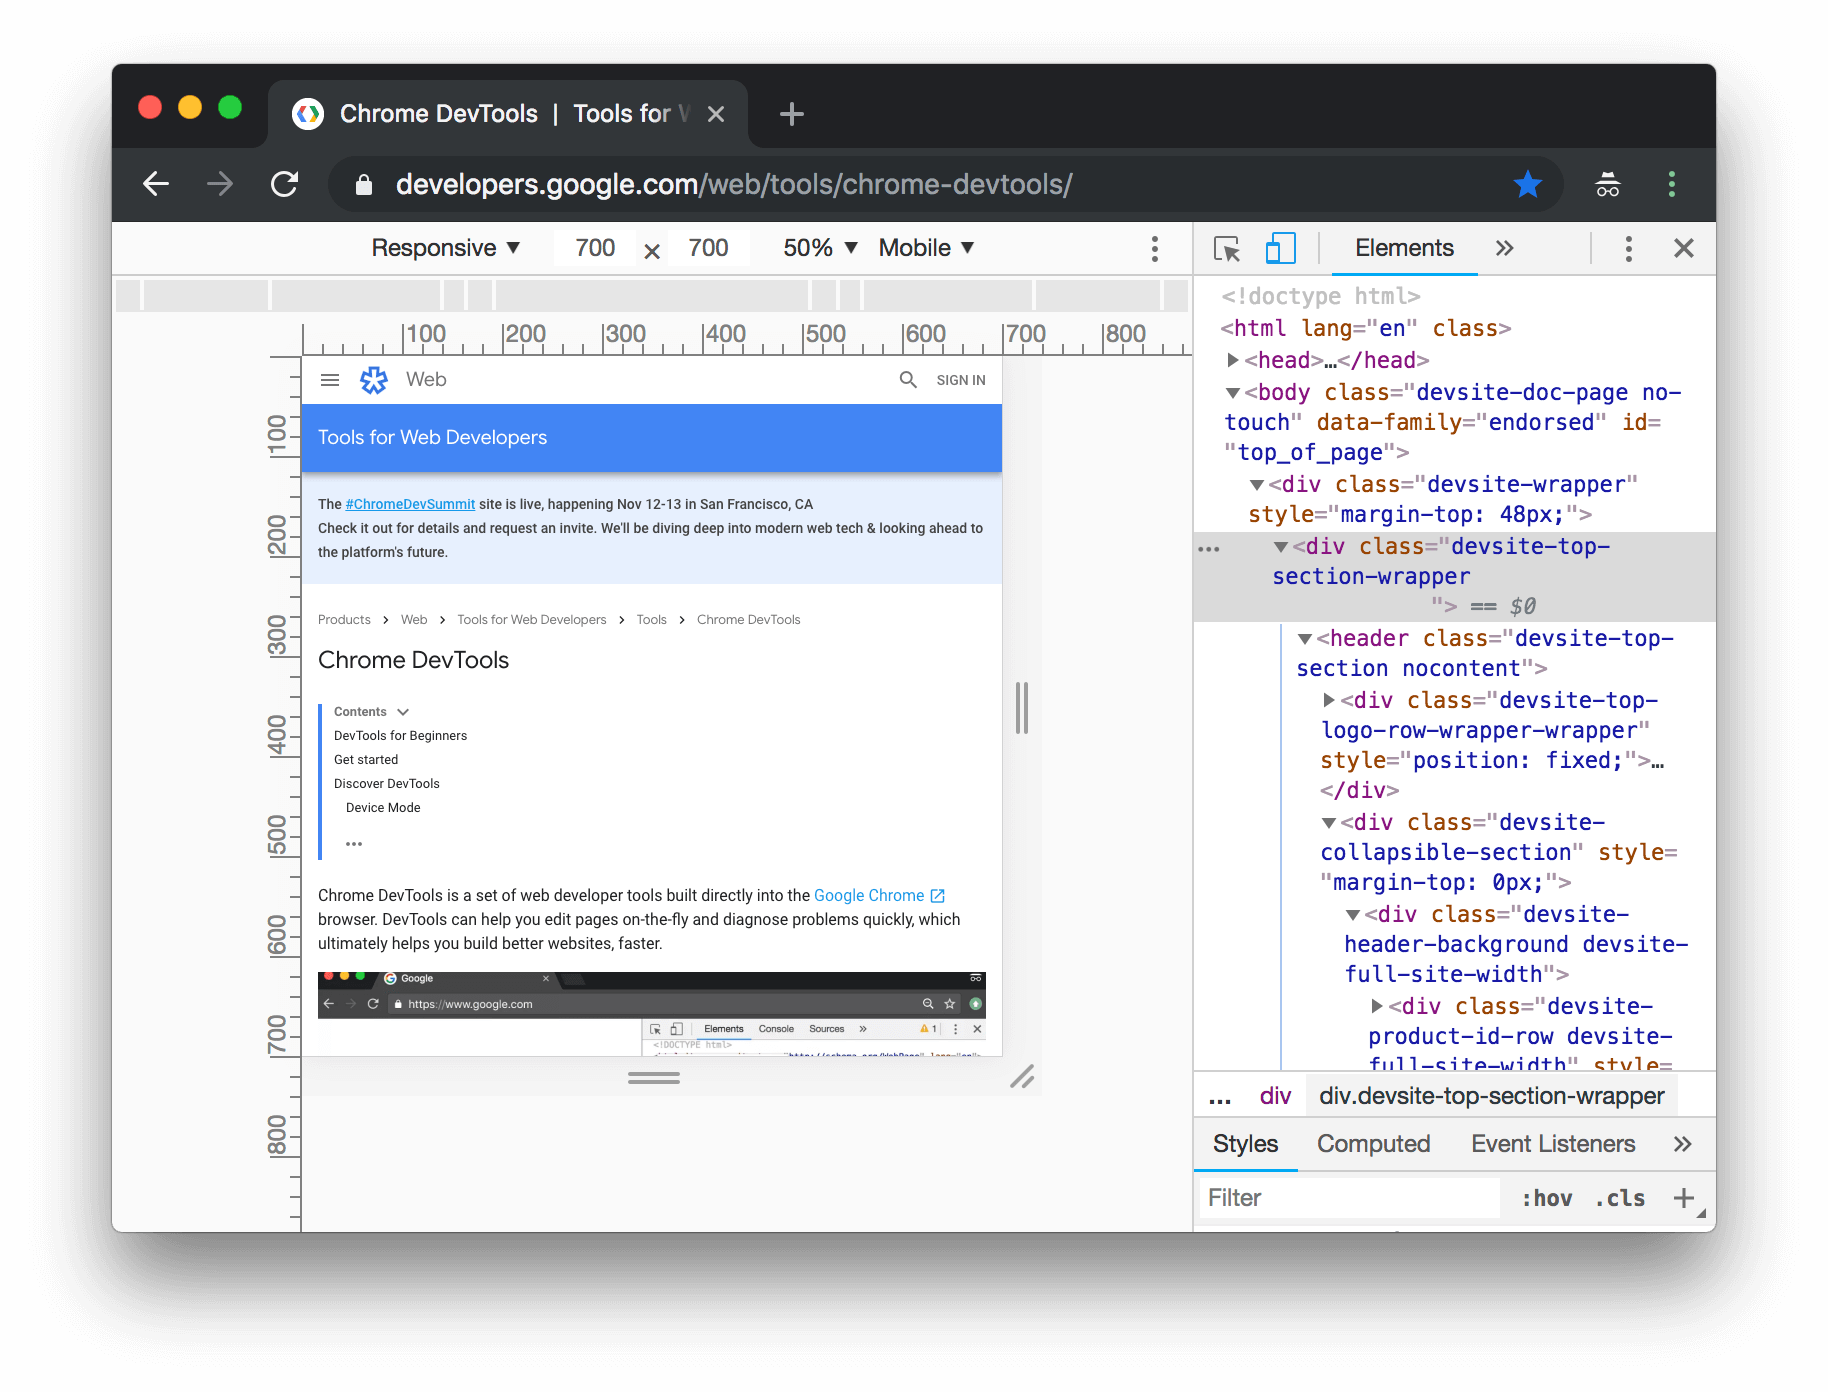Switch to the Computed tab
This screenshot has width=1828, height=1392.
tap(1373, 1144)
